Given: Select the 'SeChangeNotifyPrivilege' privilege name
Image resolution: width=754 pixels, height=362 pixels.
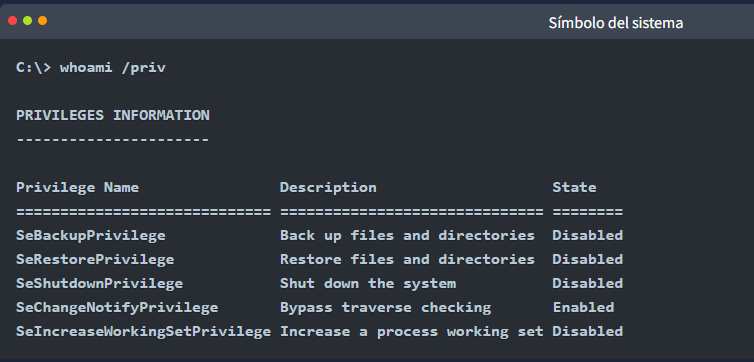Looking at the screenshot, I should pos(117,308).
